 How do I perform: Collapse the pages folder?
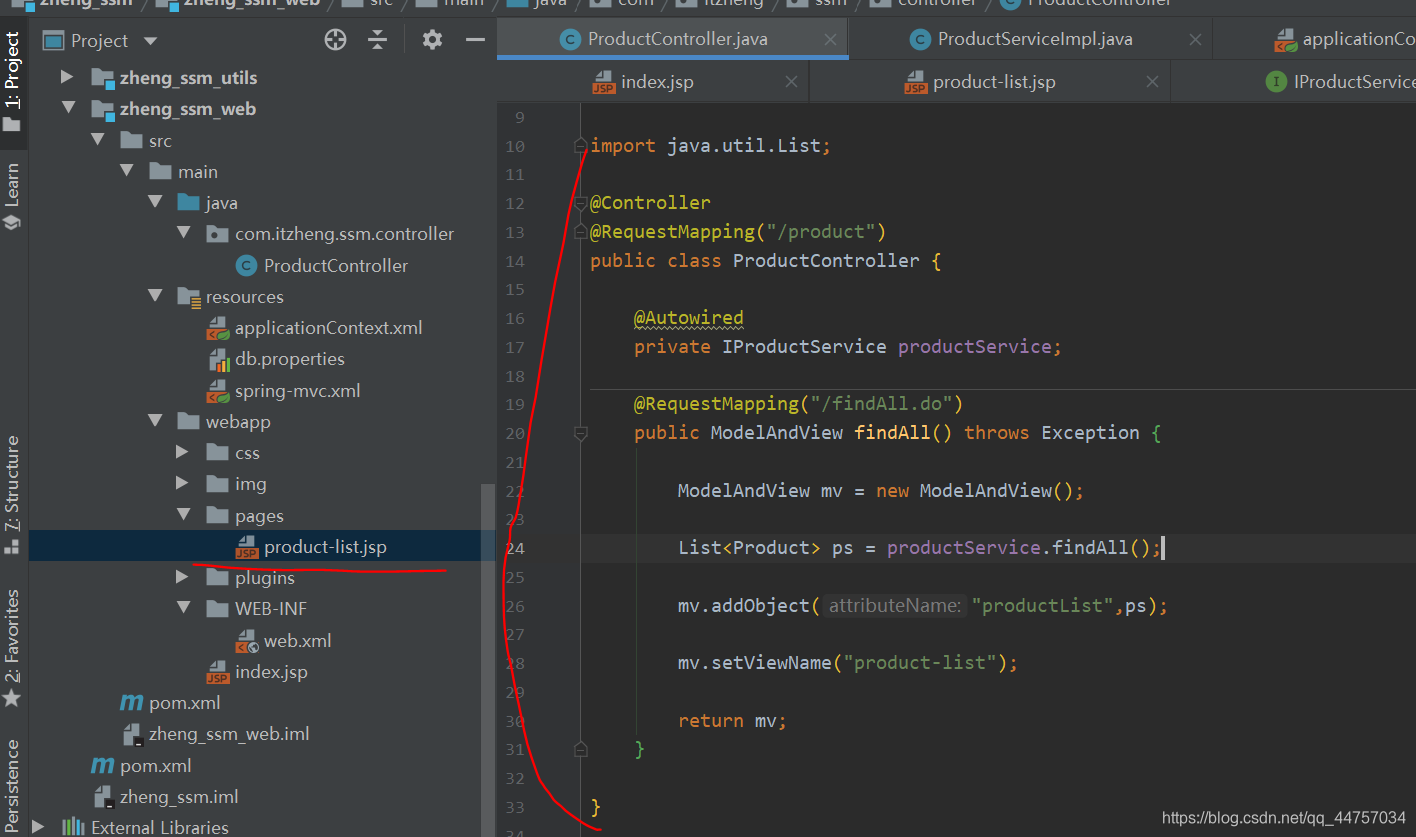(x=184, y=515)
